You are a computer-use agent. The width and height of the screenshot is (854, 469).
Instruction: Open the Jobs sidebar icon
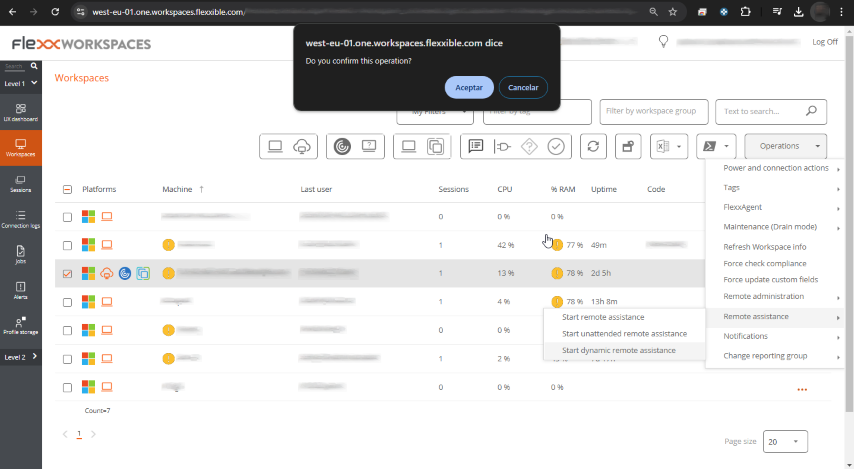(21, 254)
